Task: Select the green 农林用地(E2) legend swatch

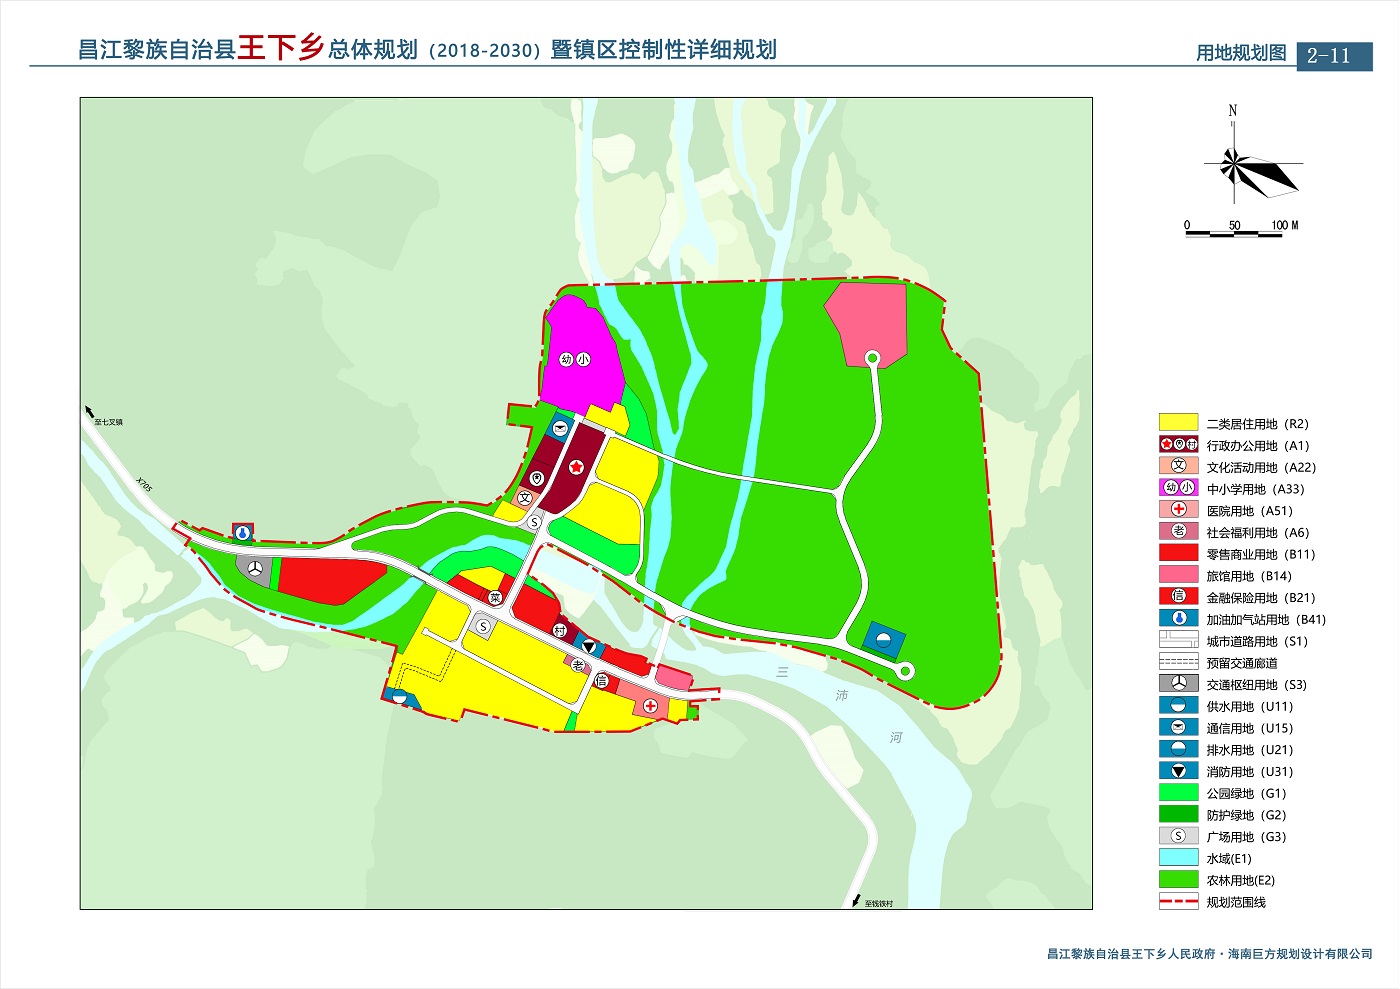Action: coord(1178,880)
